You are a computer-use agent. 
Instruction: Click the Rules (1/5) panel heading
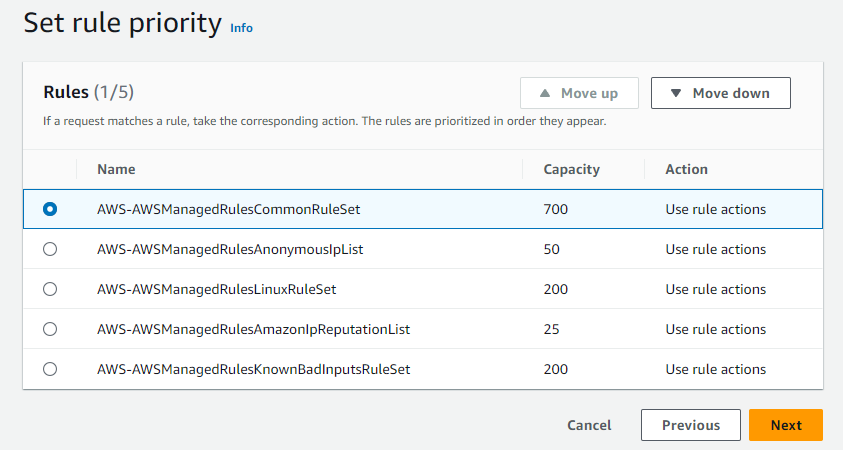click(89, 92)
